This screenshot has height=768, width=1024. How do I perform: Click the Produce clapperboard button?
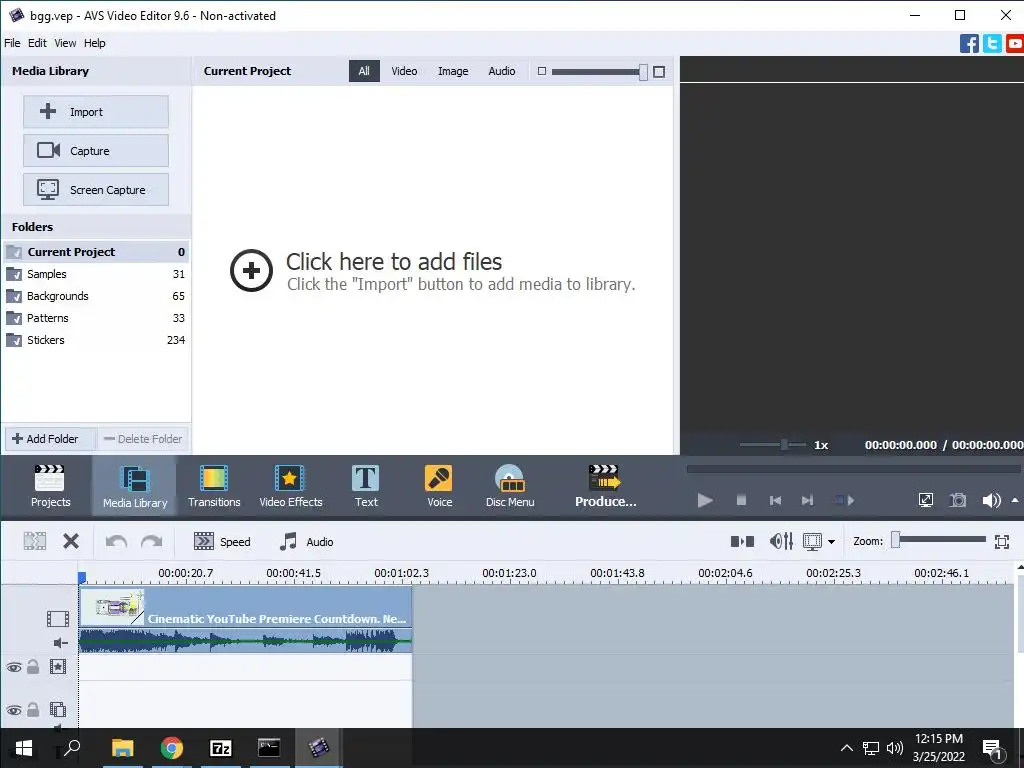click(605, 486)
